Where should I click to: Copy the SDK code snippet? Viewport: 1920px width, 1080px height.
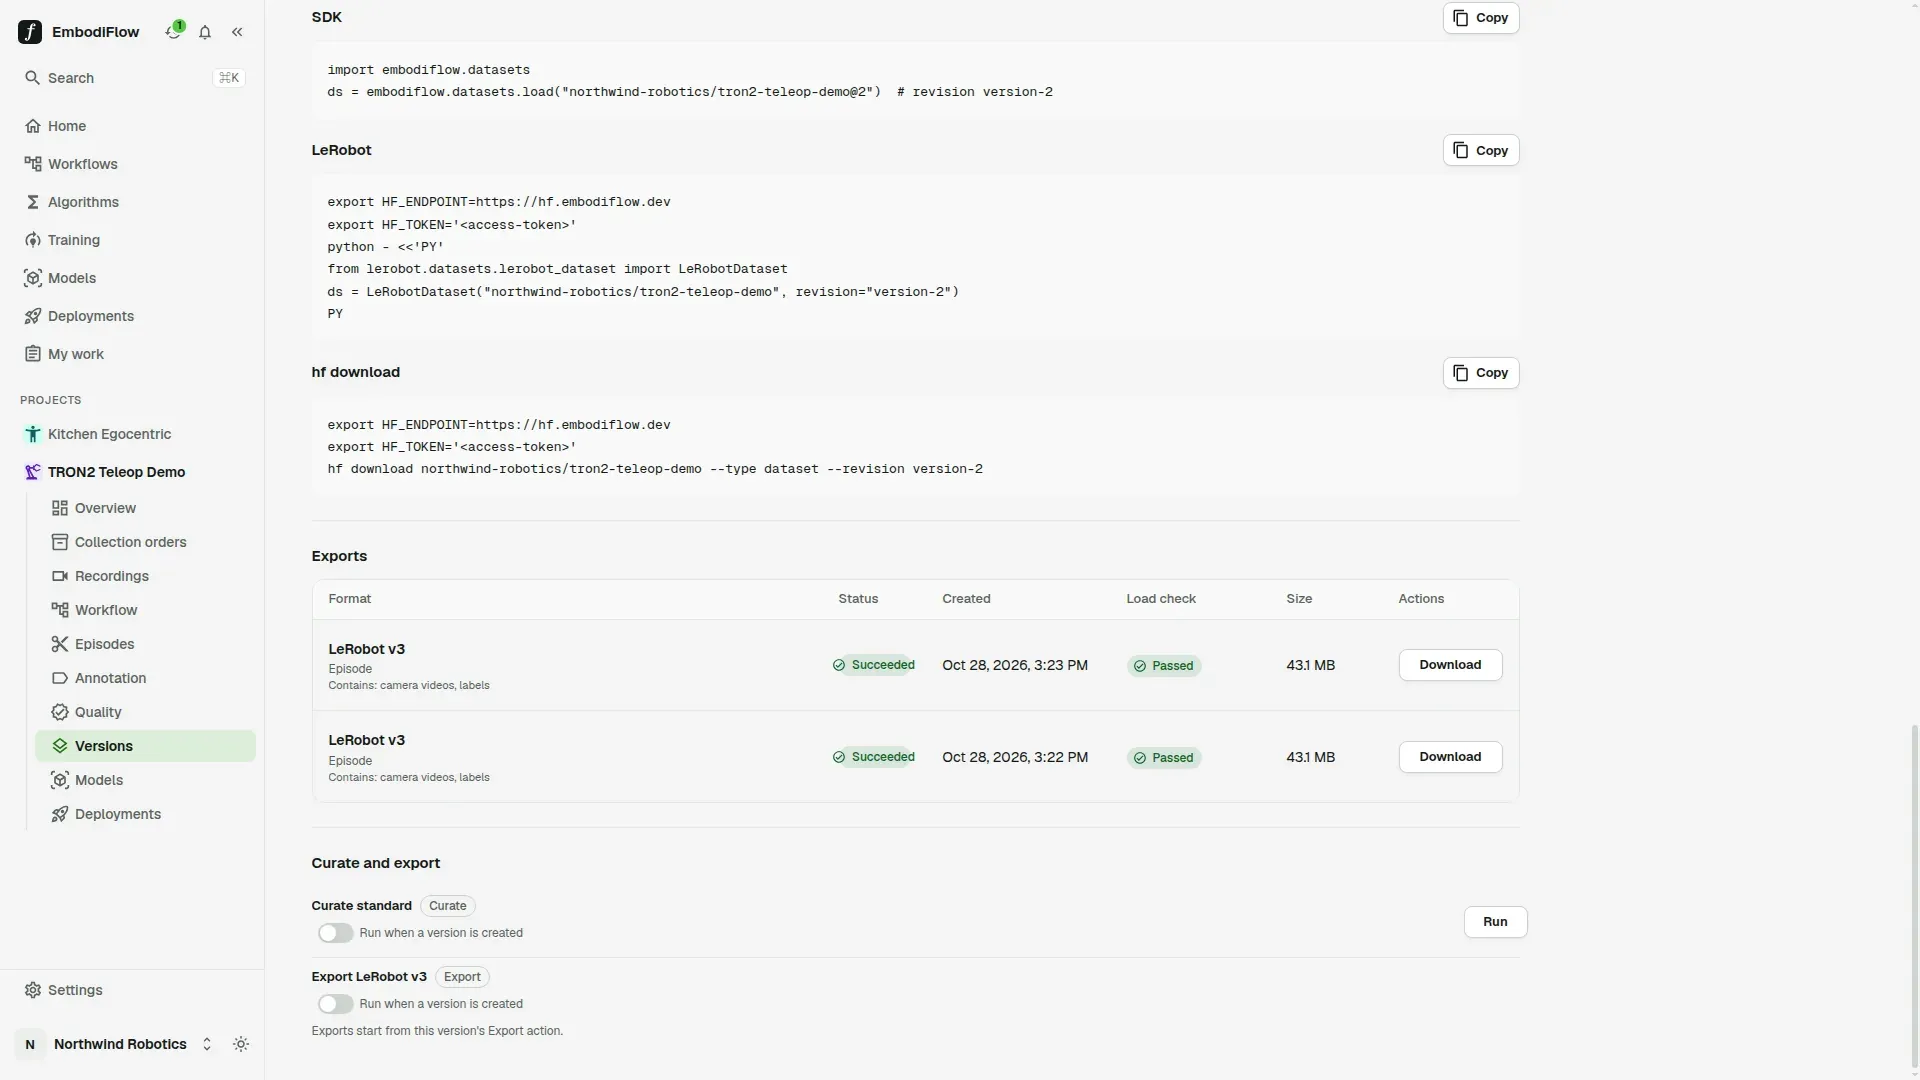pyautogui.click(x=1480, y=18)
